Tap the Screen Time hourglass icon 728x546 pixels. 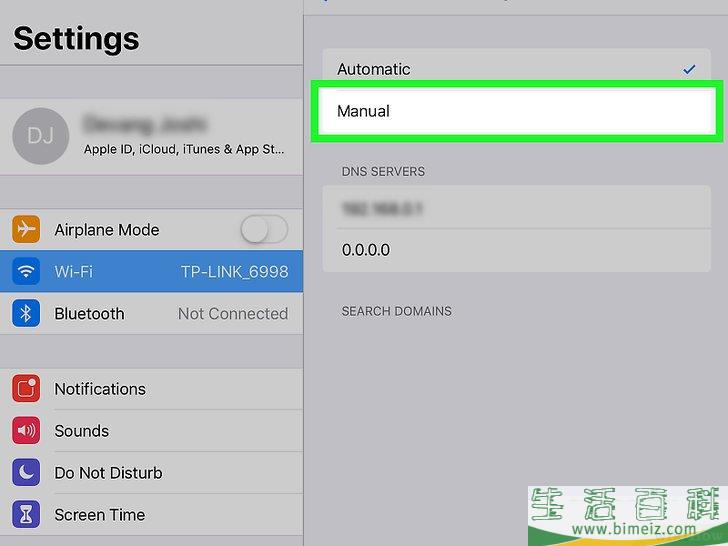click(x=26, y=514)
